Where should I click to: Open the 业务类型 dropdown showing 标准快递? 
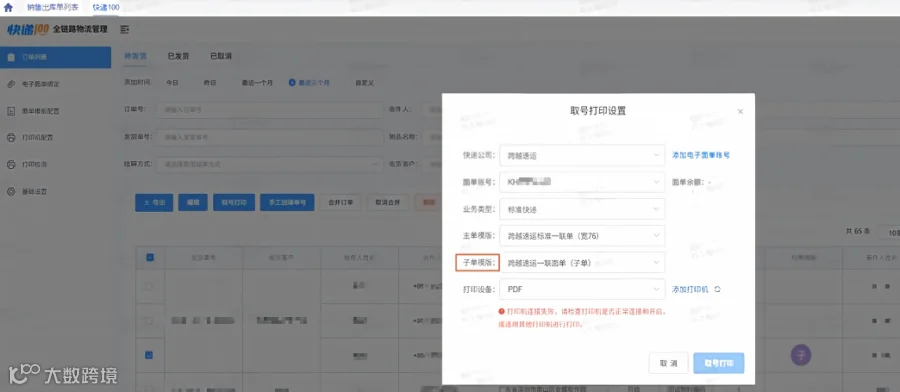coord(582,209)
